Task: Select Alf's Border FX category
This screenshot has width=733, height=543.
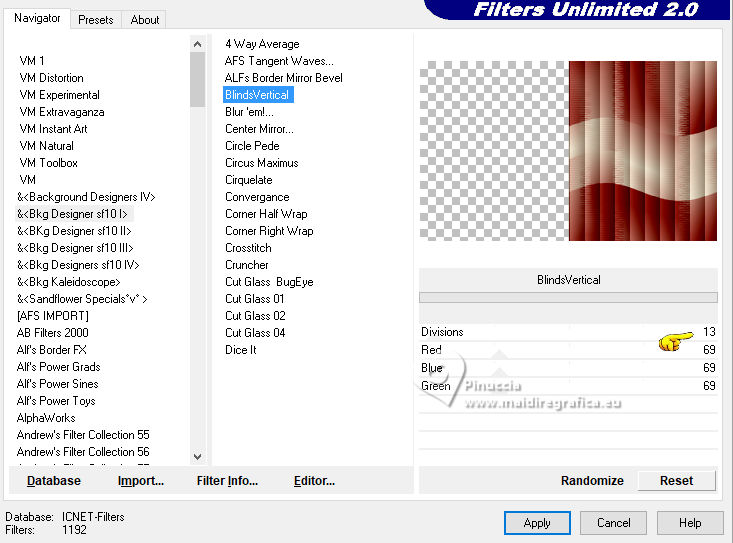Action: pos(51,350)
